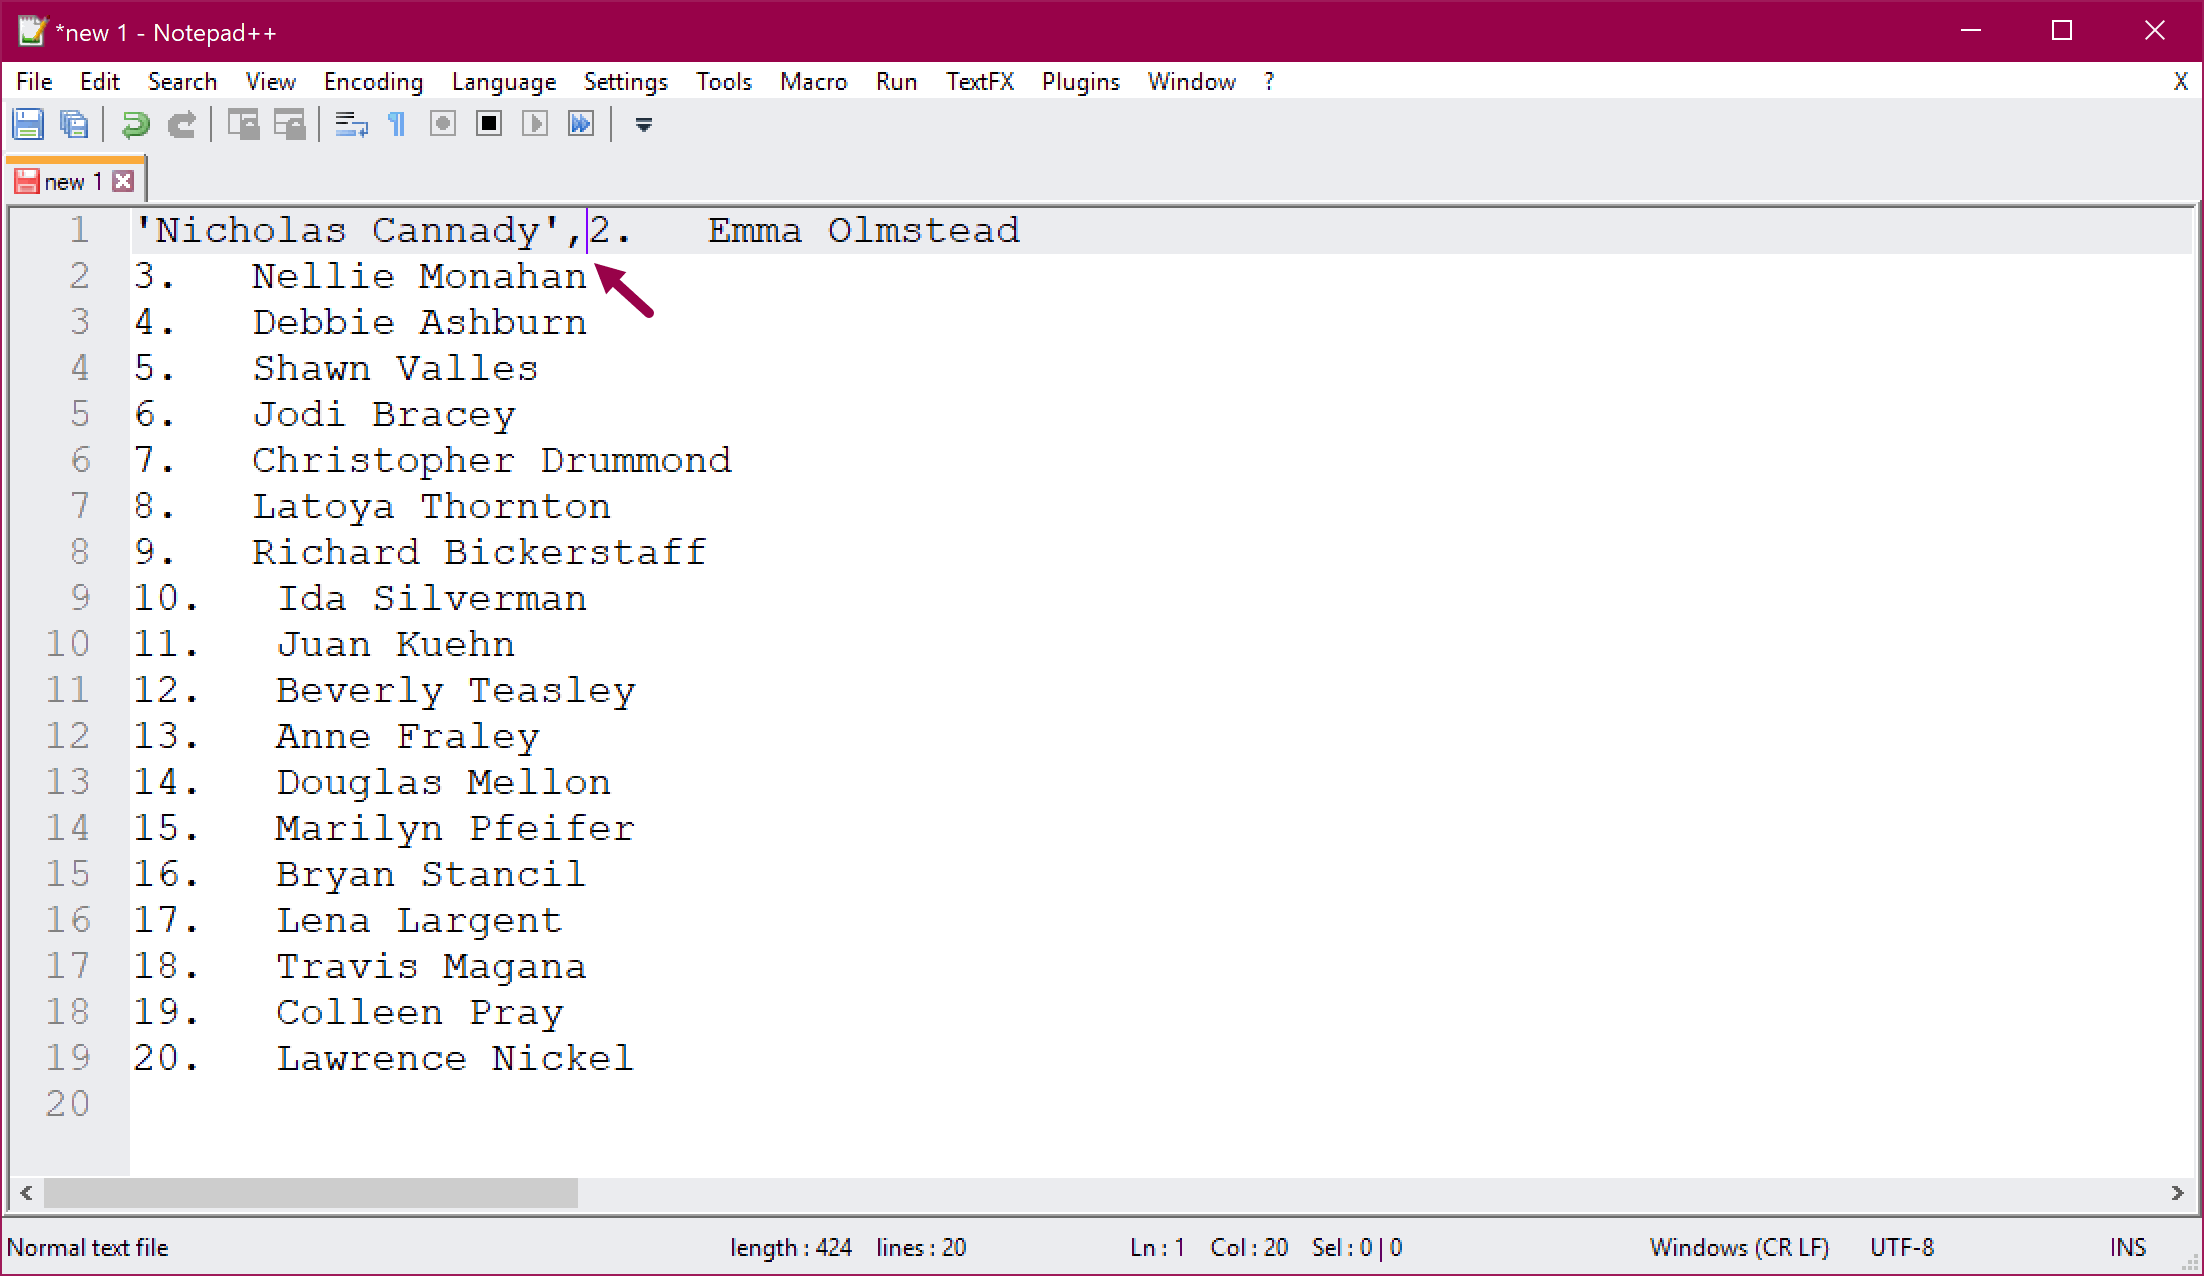Click the Playback macro icon

click(x=535, y=124)
